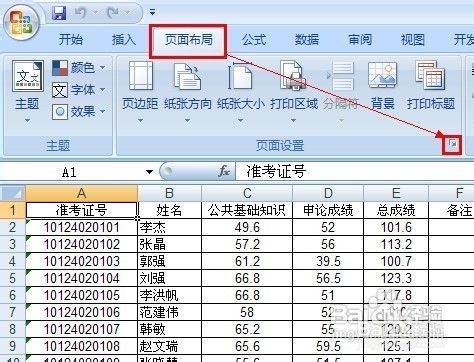Open the 页面设置 dialog launcher
This screenshot has width=474, height=362.
pyautogui.click(x=452, y=144)
